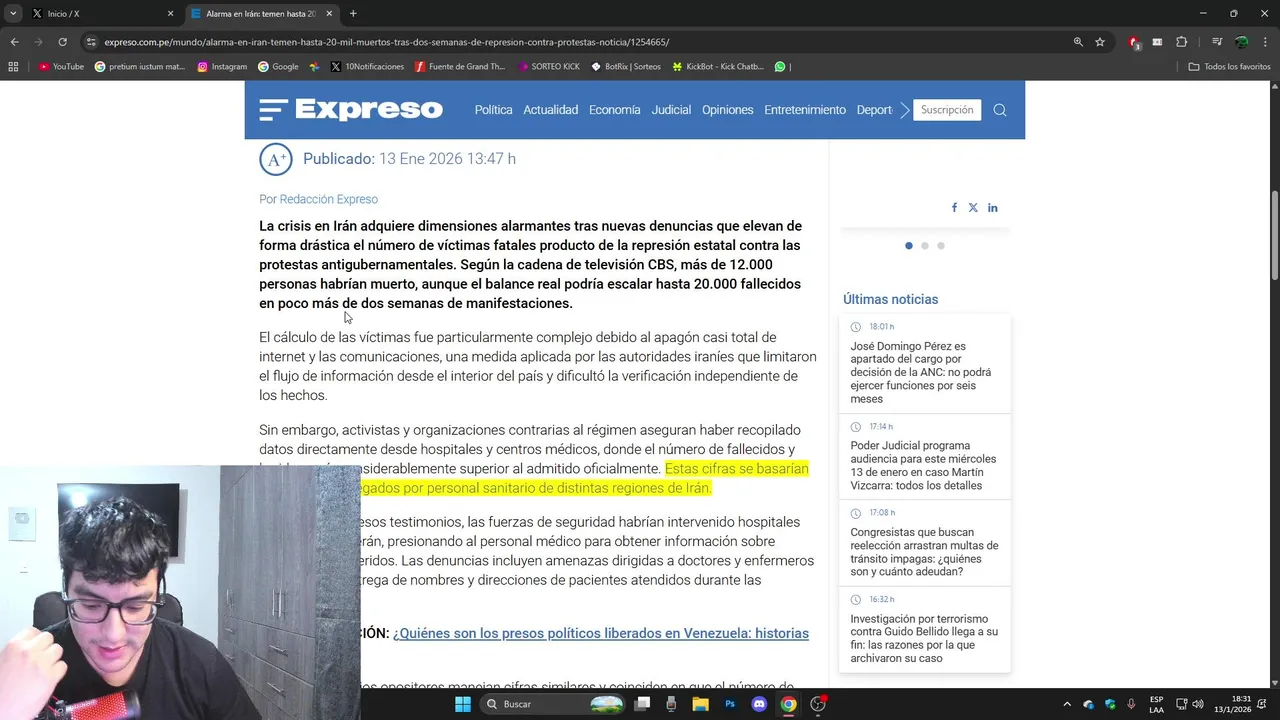Go to the Actualidad section
This screenshot has height=720, width=1280.
coord(551,110)
